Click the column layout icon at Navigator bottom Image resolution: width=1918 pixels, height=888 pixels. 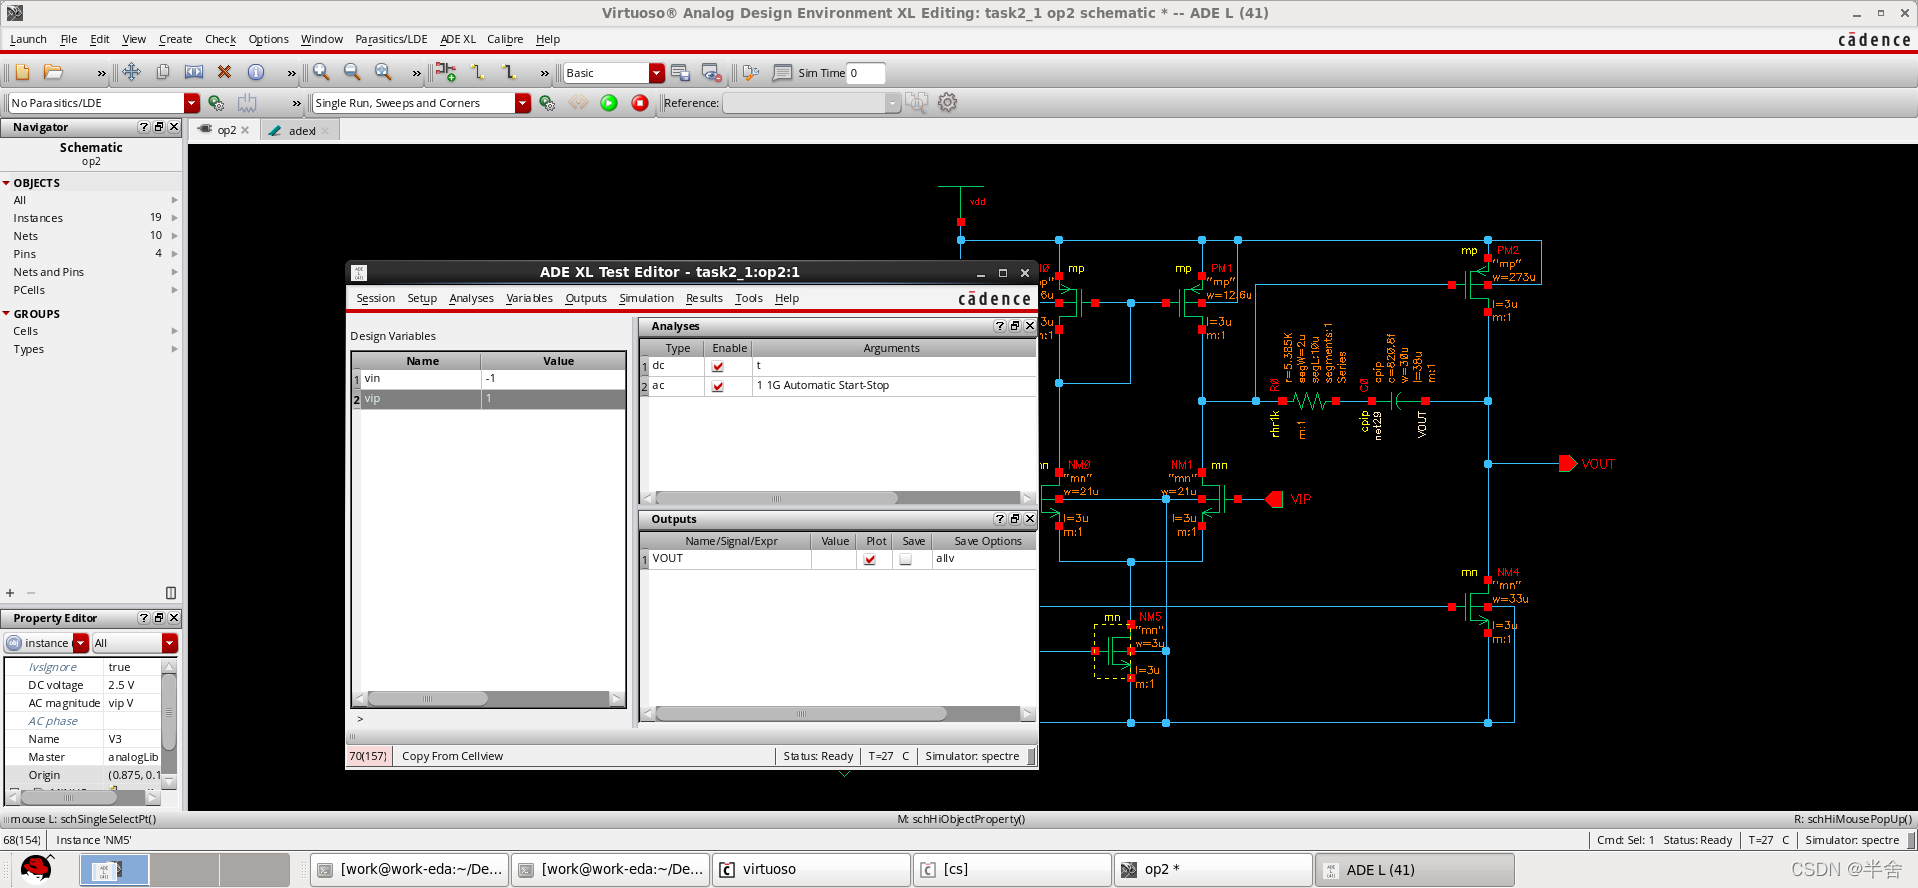click(171, 593)
